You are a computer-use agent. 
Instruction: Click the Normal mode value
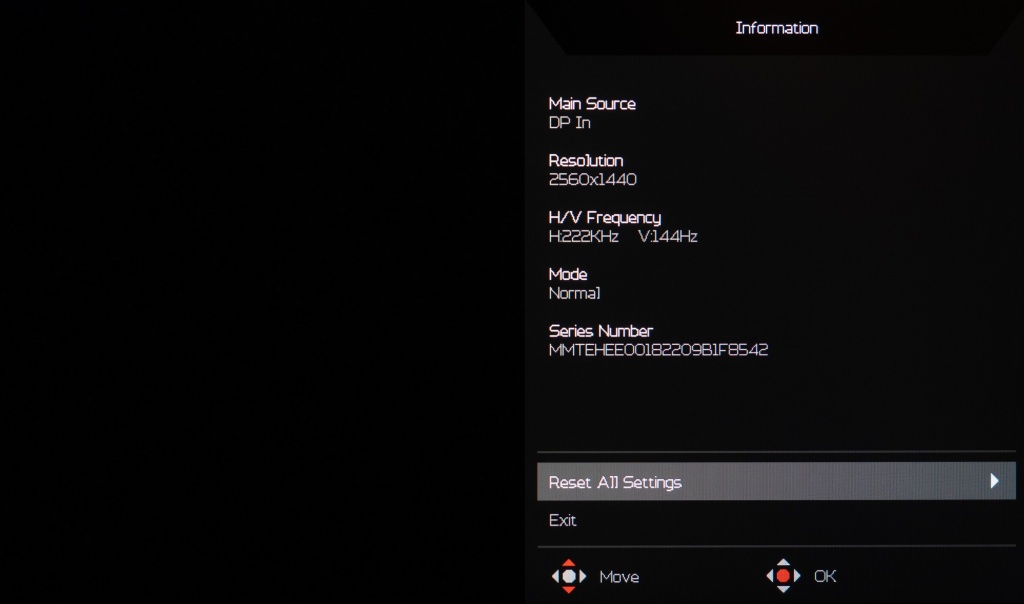(574, 293)
